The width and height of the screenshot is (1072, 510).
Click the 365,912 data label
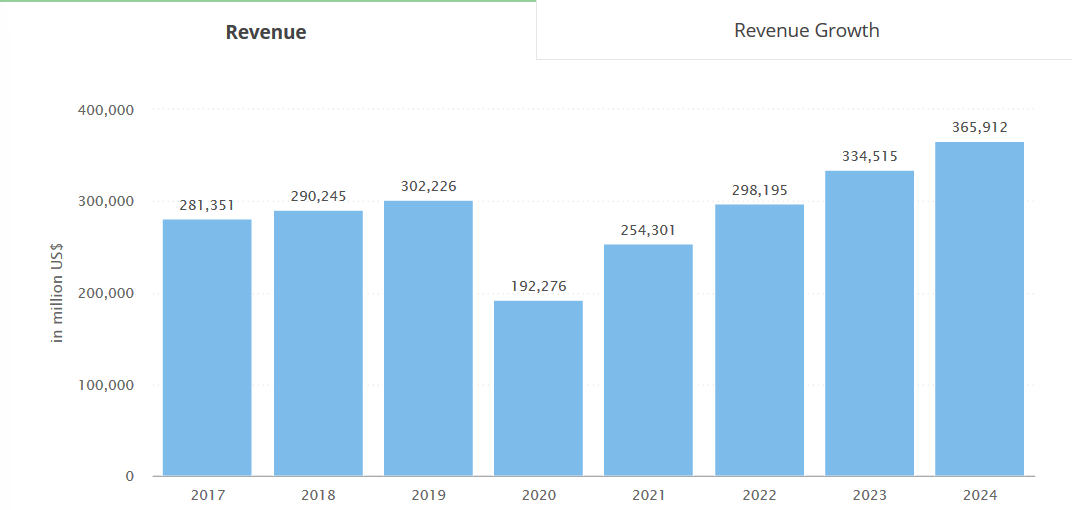pyautogui.click(x=979, y=127)
